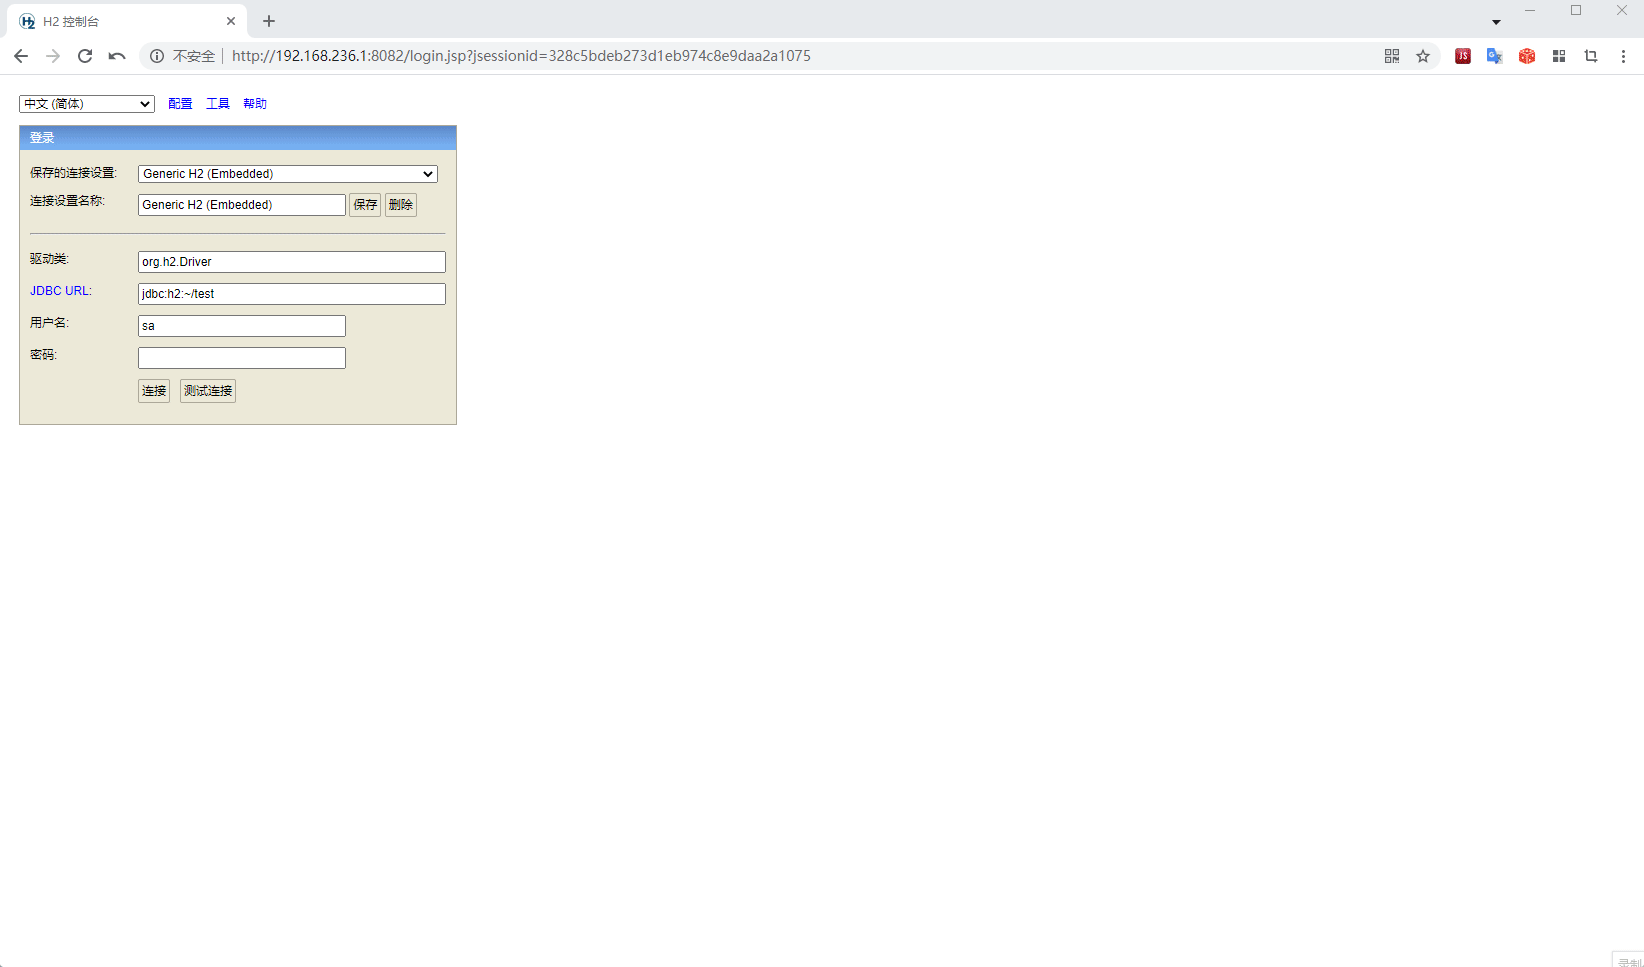Click the empty password field
The image size is (1644, 967).
[x=242, y=358]
